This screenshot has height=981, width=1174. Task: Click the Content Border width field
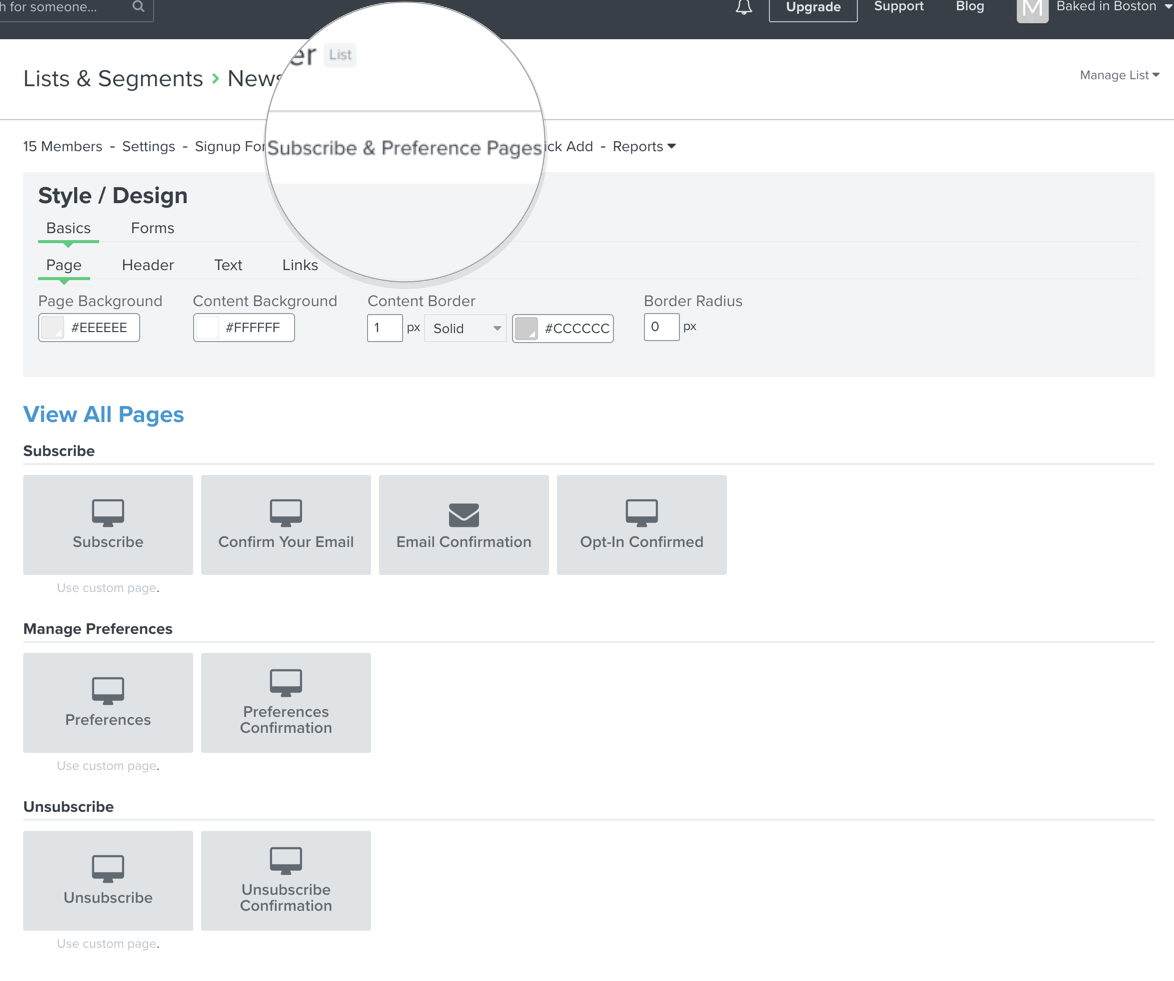coord(385,328)
